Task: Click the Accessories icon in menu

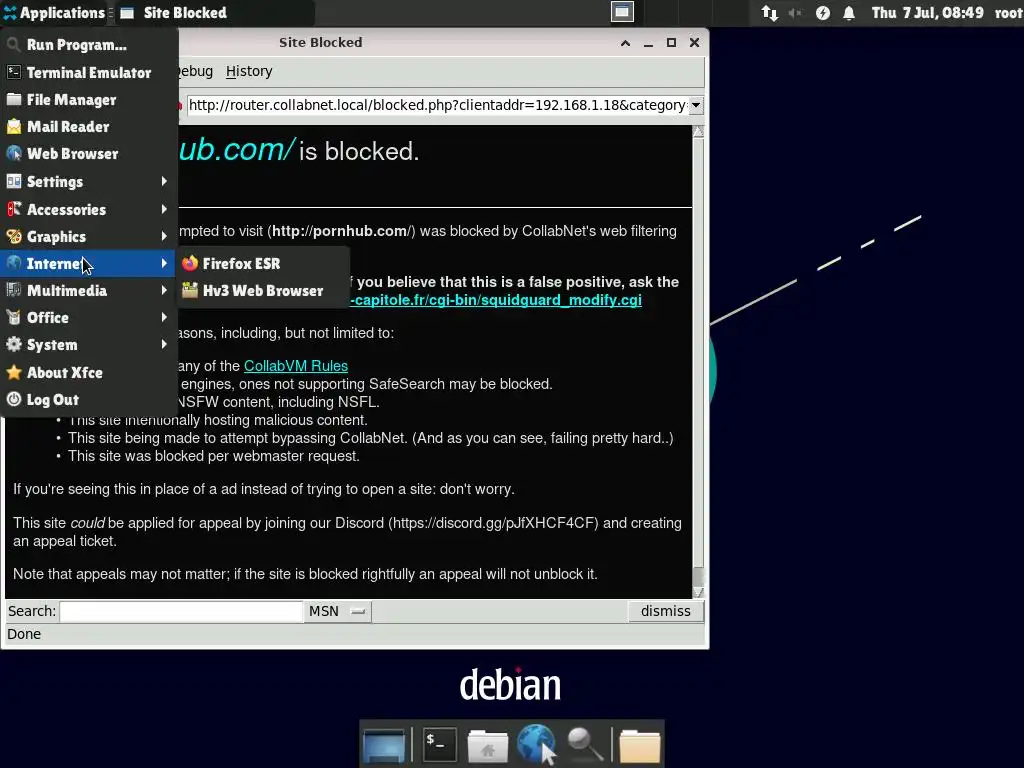Action: point(14,209)
